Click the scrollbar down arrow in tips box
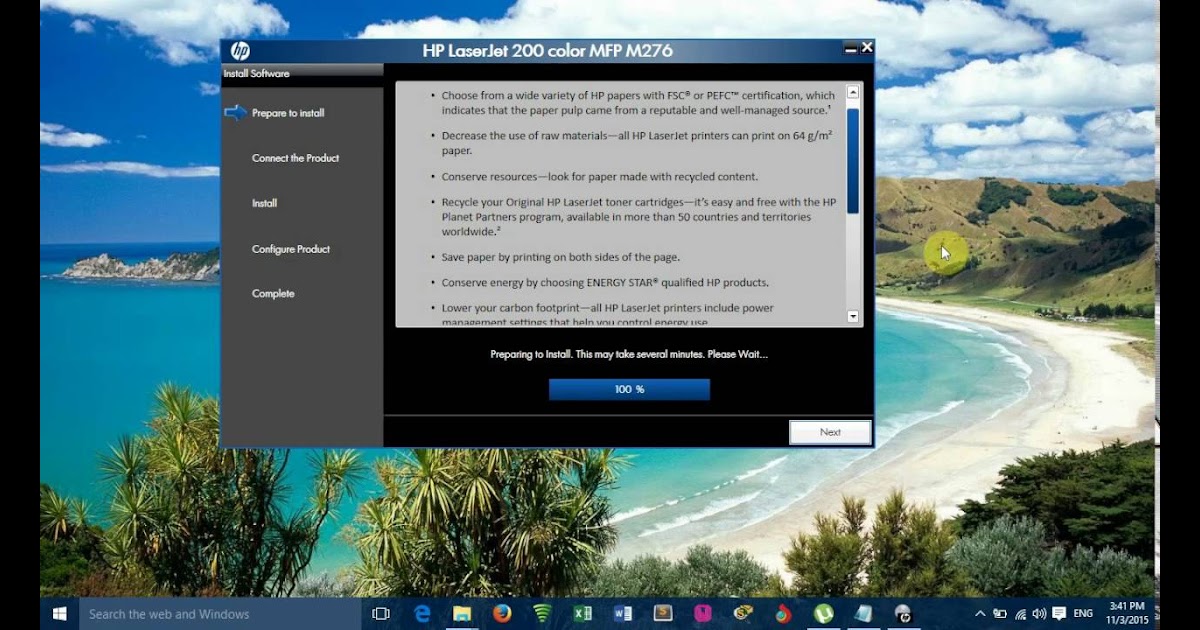 click(853, 316)
